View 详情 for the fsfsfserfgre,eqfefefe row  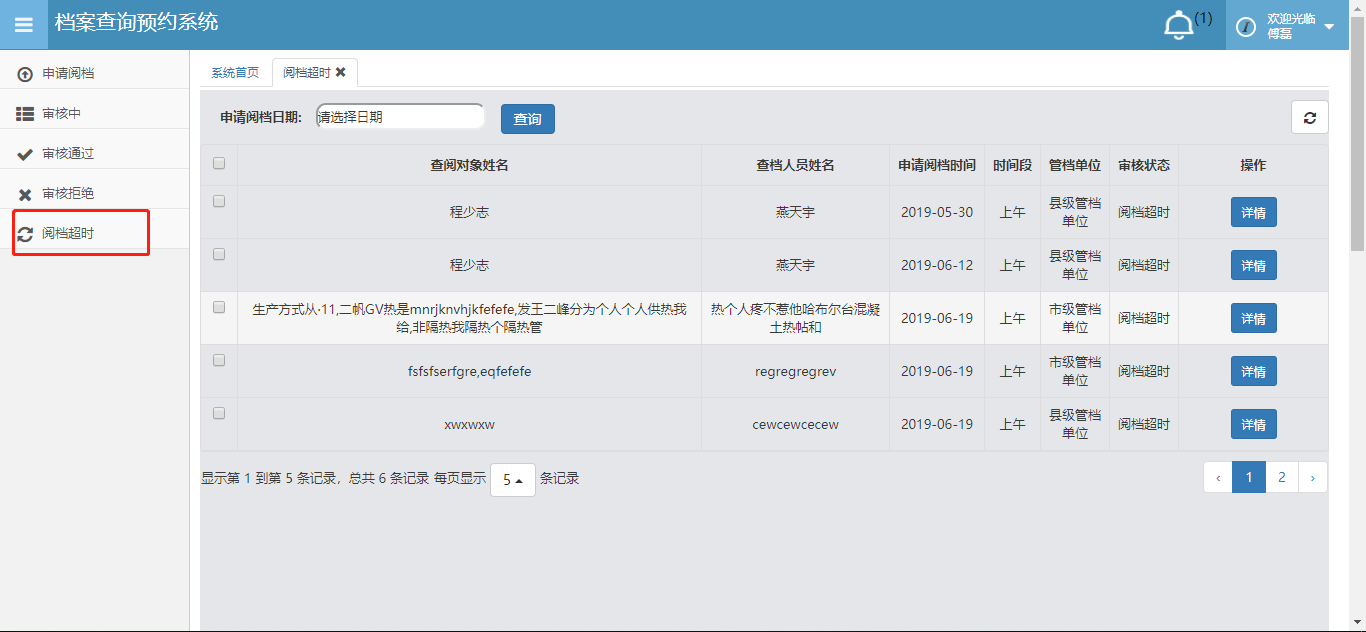click(1253, 372)
